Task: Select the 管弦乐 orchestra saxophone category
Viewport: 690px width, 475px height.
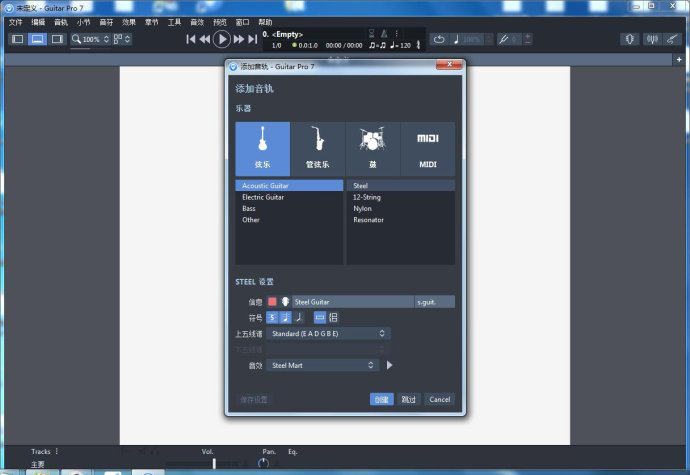Action: tap(318, 149)
